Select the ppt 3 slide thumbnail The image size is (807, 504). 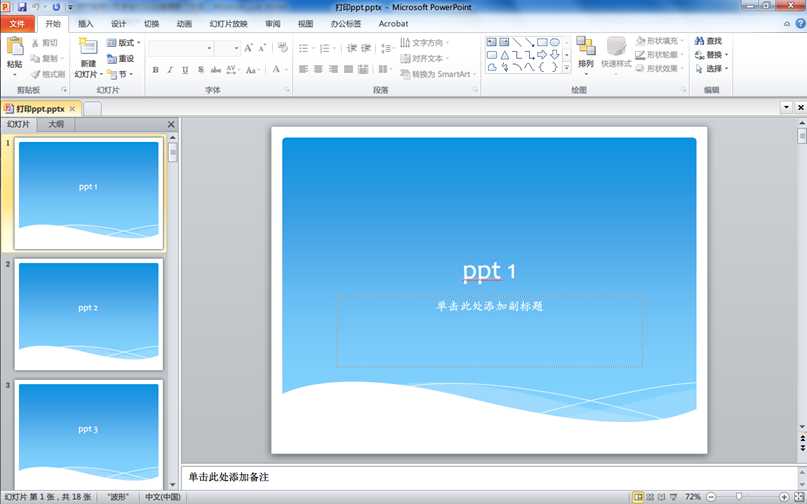point(89,434)
